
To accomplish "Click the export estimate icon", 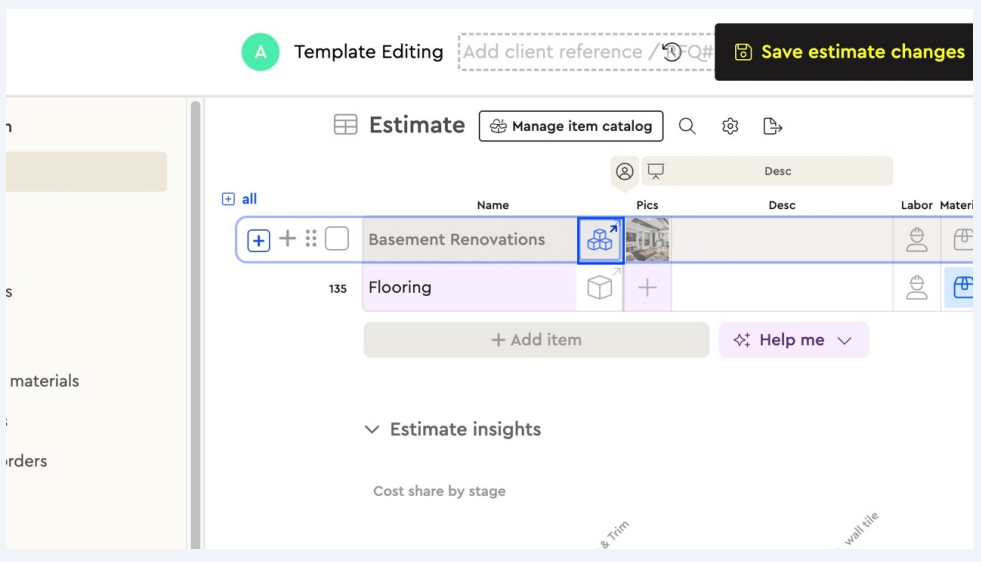I will [x=772, y=126].
